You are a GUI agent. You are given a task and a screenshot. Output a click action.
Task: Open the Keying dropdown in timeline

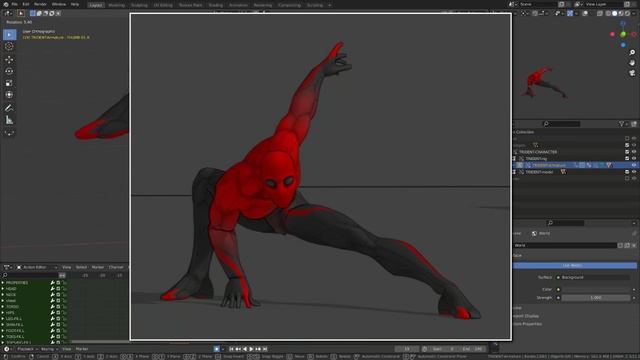coord(49,349)
